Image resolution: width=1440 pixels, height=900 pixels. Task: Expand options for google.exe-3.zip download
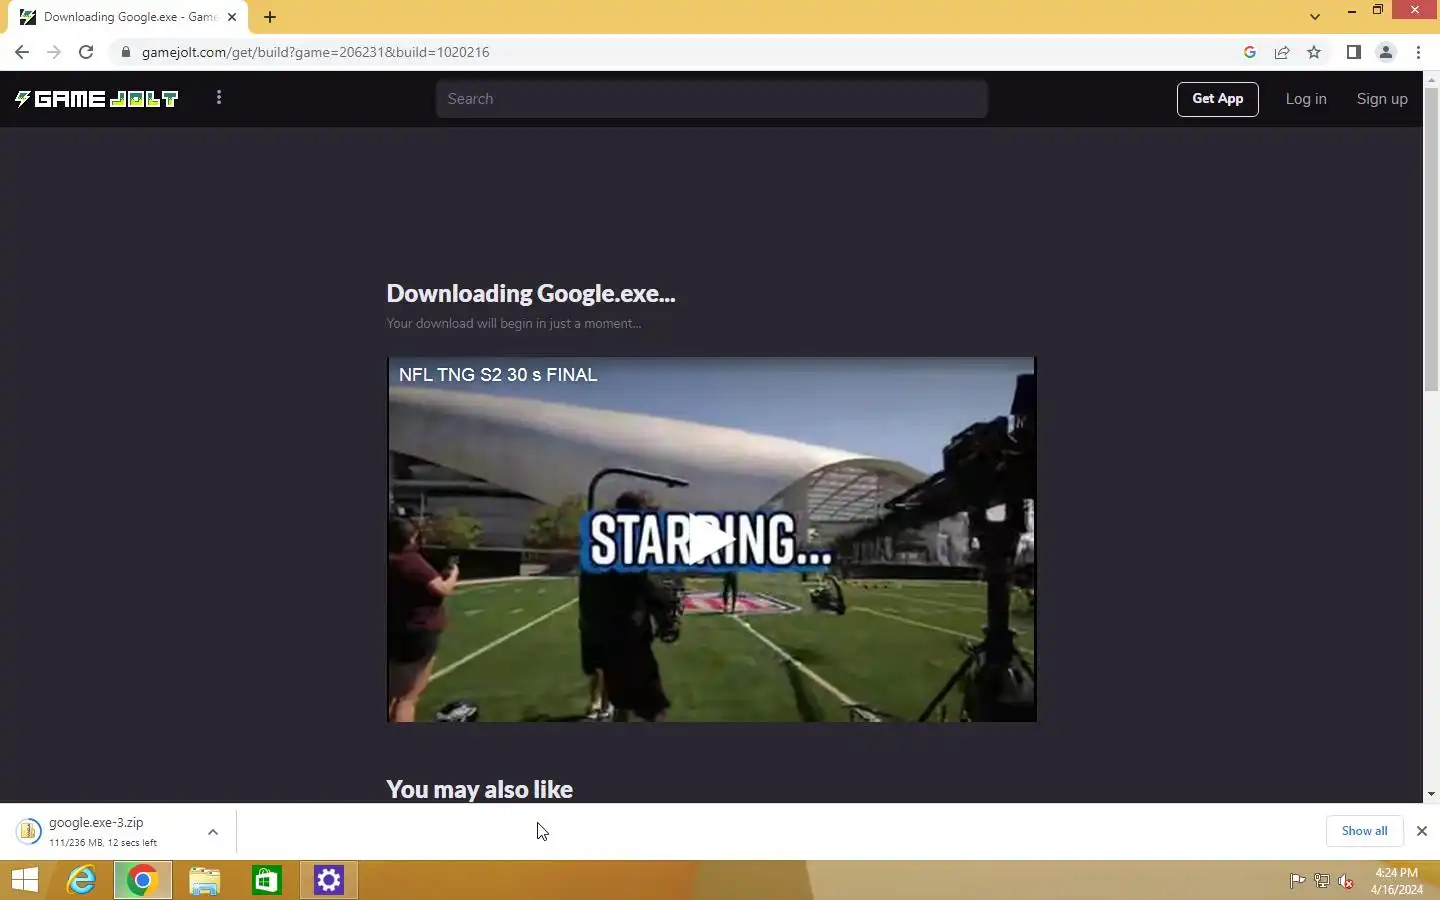212,831
